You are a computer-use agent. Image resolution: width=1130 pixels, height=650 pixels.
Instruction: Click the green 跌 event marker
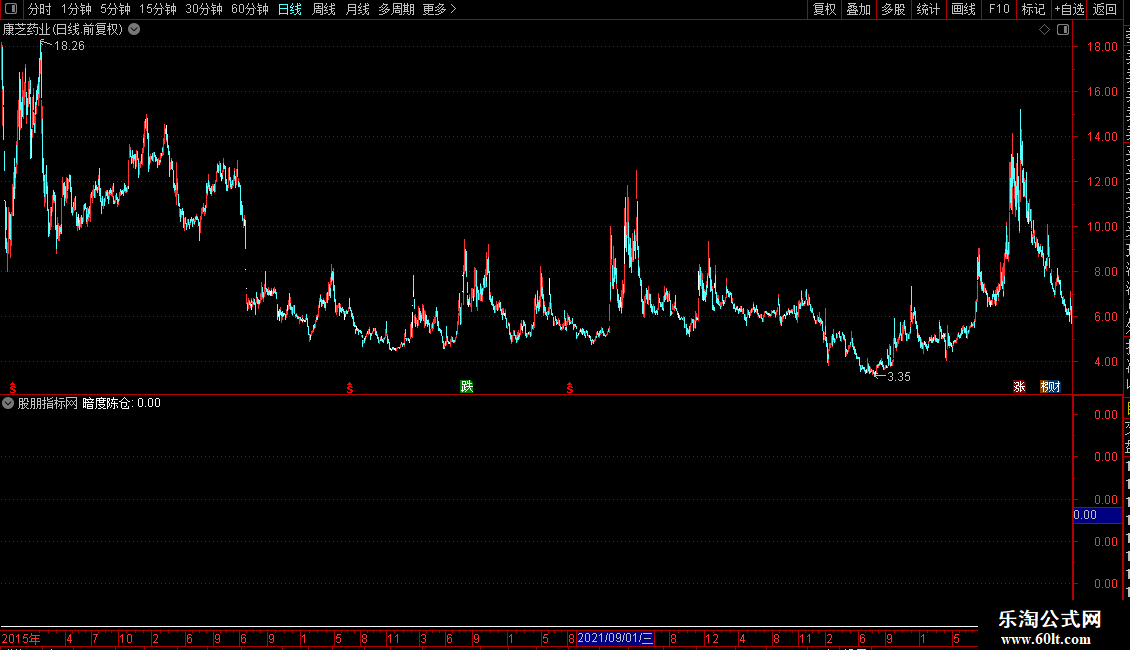[467, 387]
